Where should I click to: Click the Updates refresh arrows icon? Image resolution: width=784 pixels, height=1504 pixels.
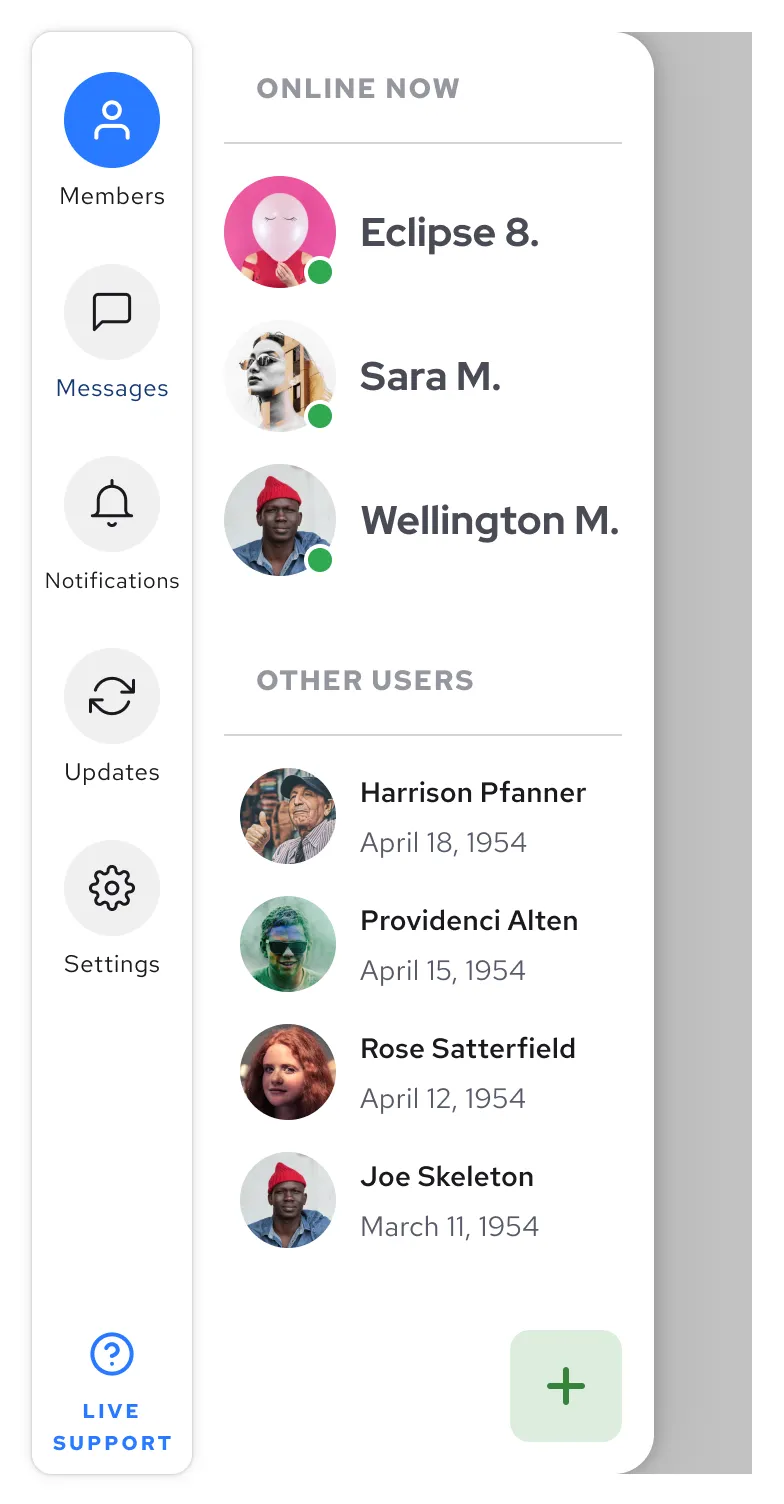(x=112, y=696)
